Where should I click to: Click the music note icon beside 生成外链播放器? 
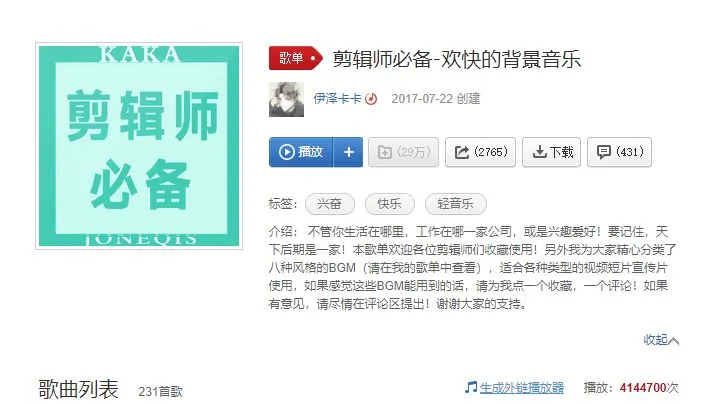pyautogui.click(x=470, y=387)
